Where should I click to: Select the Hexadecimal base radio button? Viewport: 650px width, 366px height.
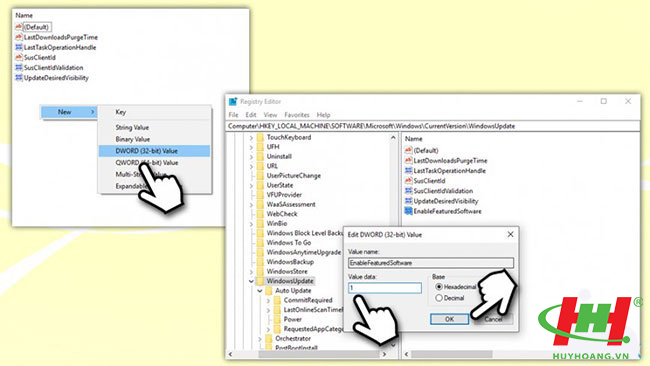pos(439,287)
